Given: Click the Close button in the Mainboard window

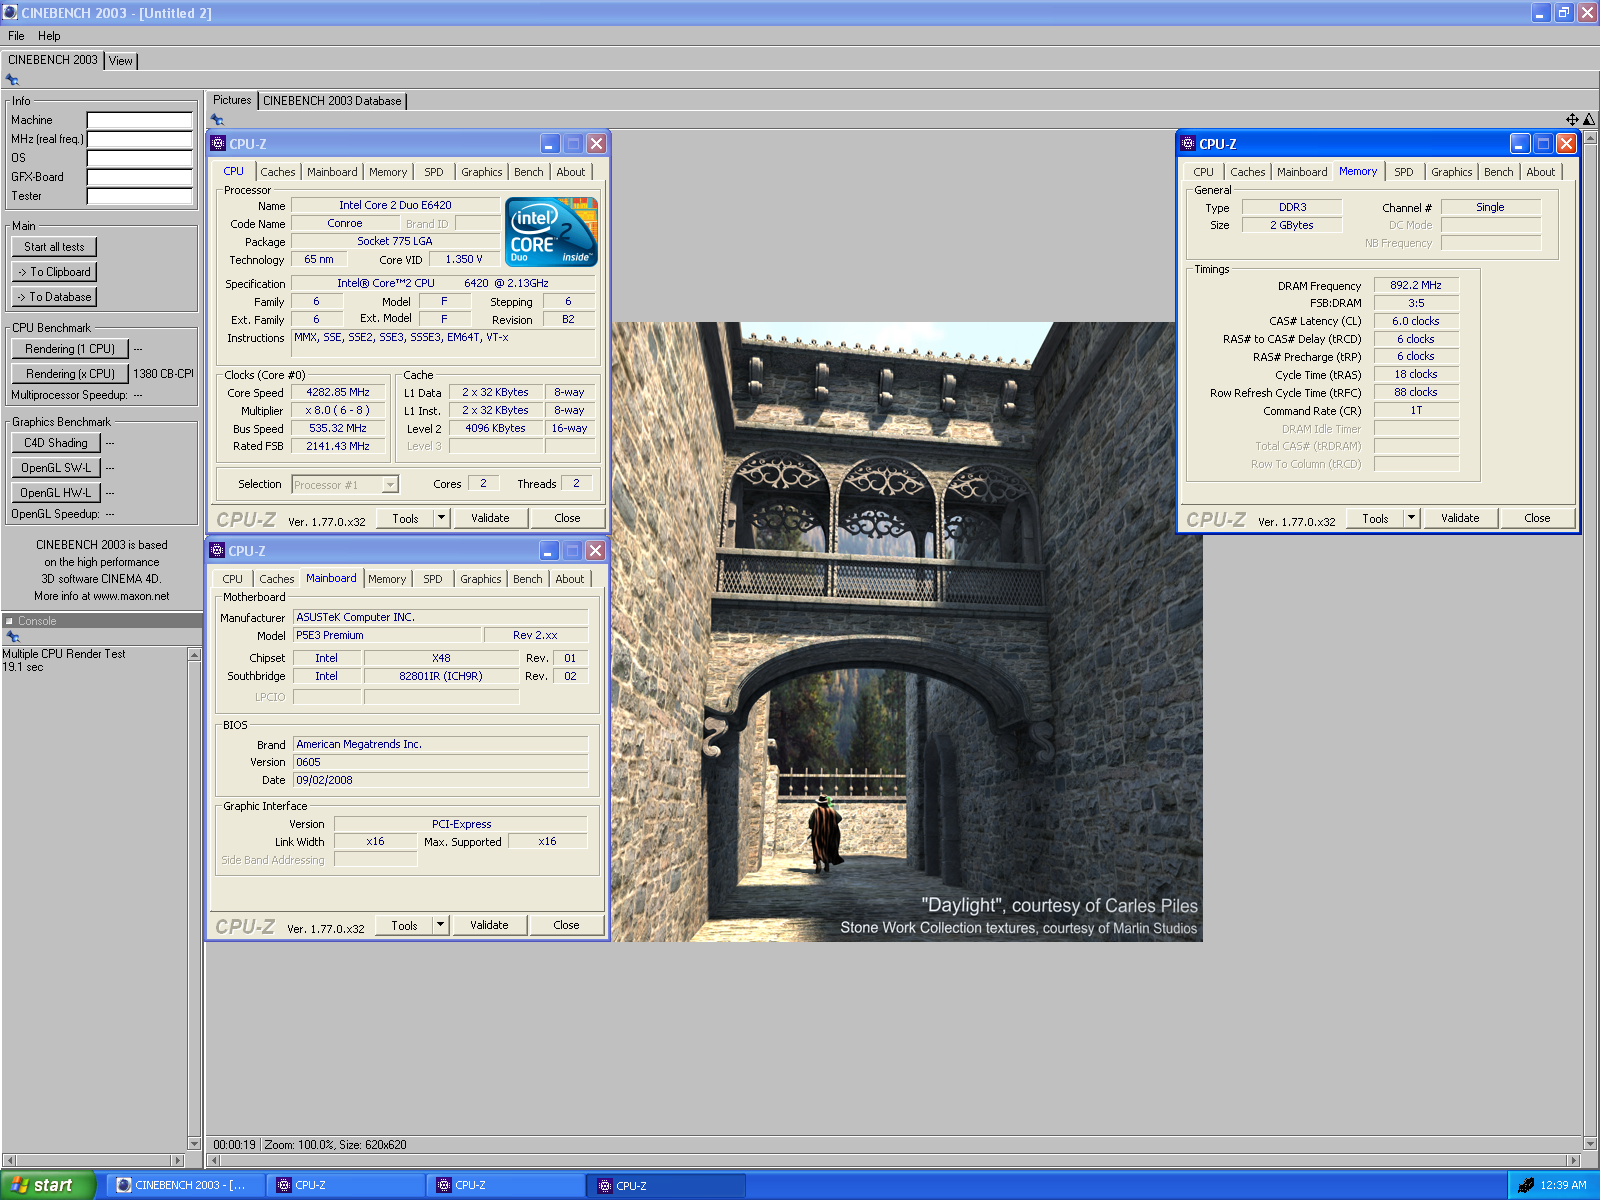Looking at the screenshot, I should [x=566, y=925].
